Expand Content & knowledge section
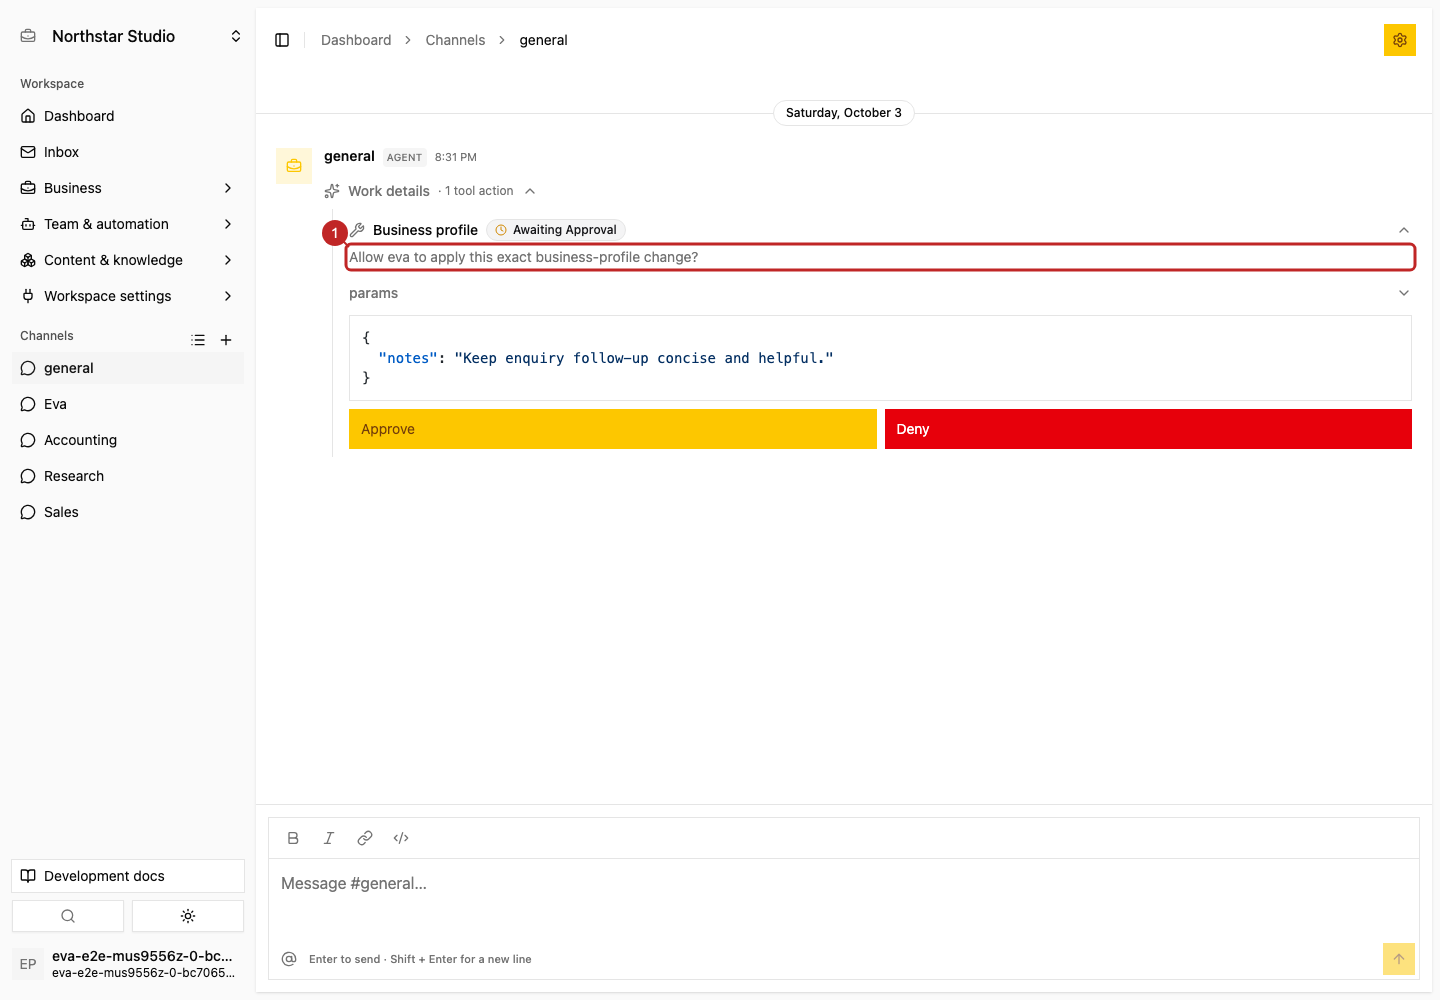1440x1000 pixels. (128, 260)
